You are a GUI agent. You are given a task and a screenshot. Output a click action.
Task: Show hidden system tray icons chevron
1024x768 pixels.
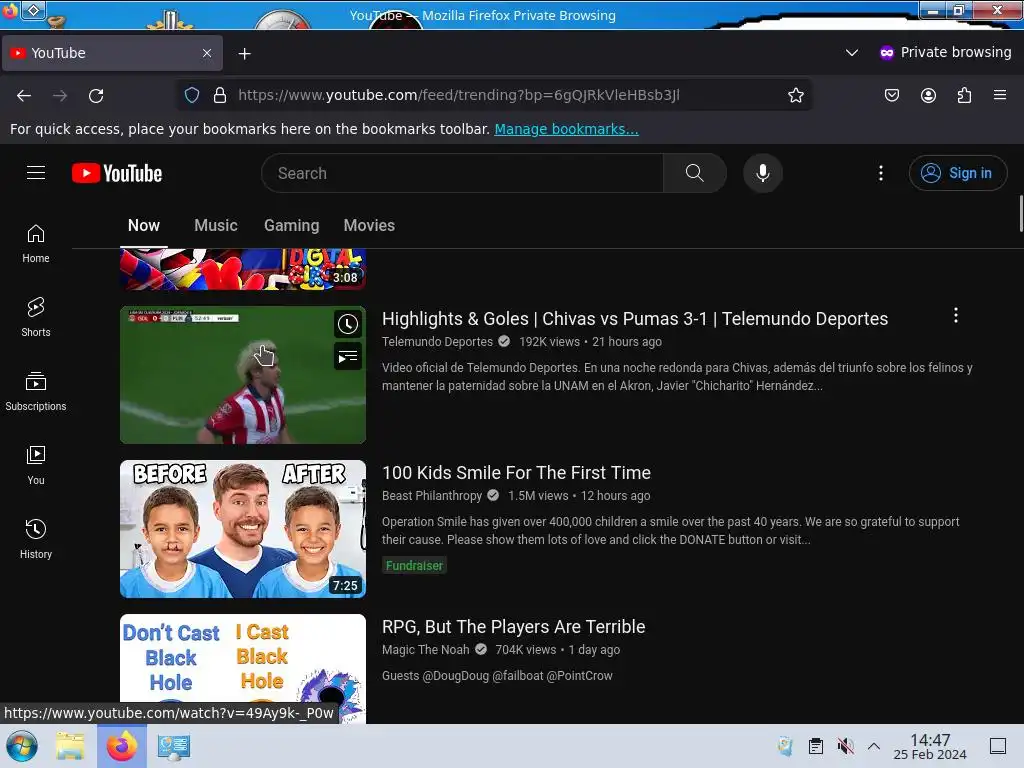tap(874, 746)
